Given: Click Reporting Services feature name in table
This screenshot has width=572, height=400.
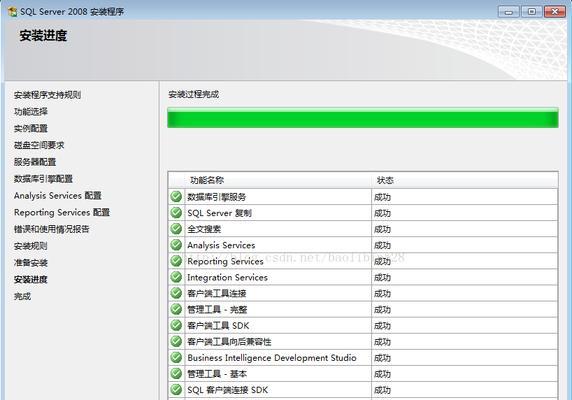Looking at the screenshot, I should (225, 261).
